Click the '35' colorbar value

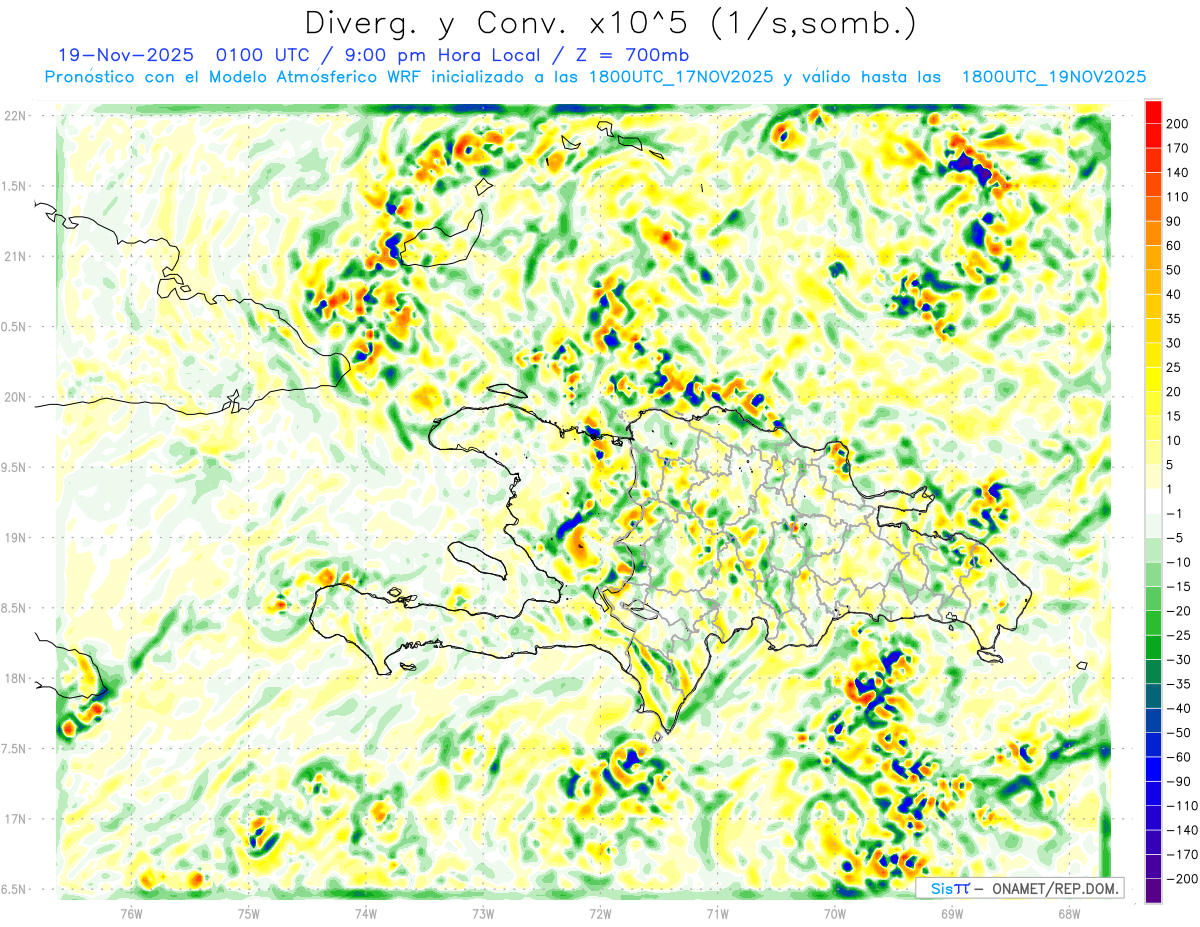[1175, 319]
